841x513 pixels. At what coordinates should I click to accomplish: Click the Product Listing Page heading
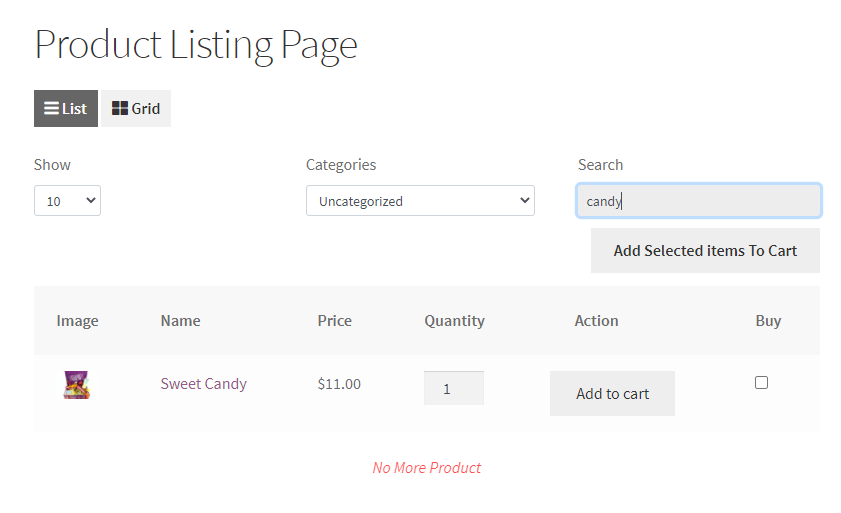(196, 45)
